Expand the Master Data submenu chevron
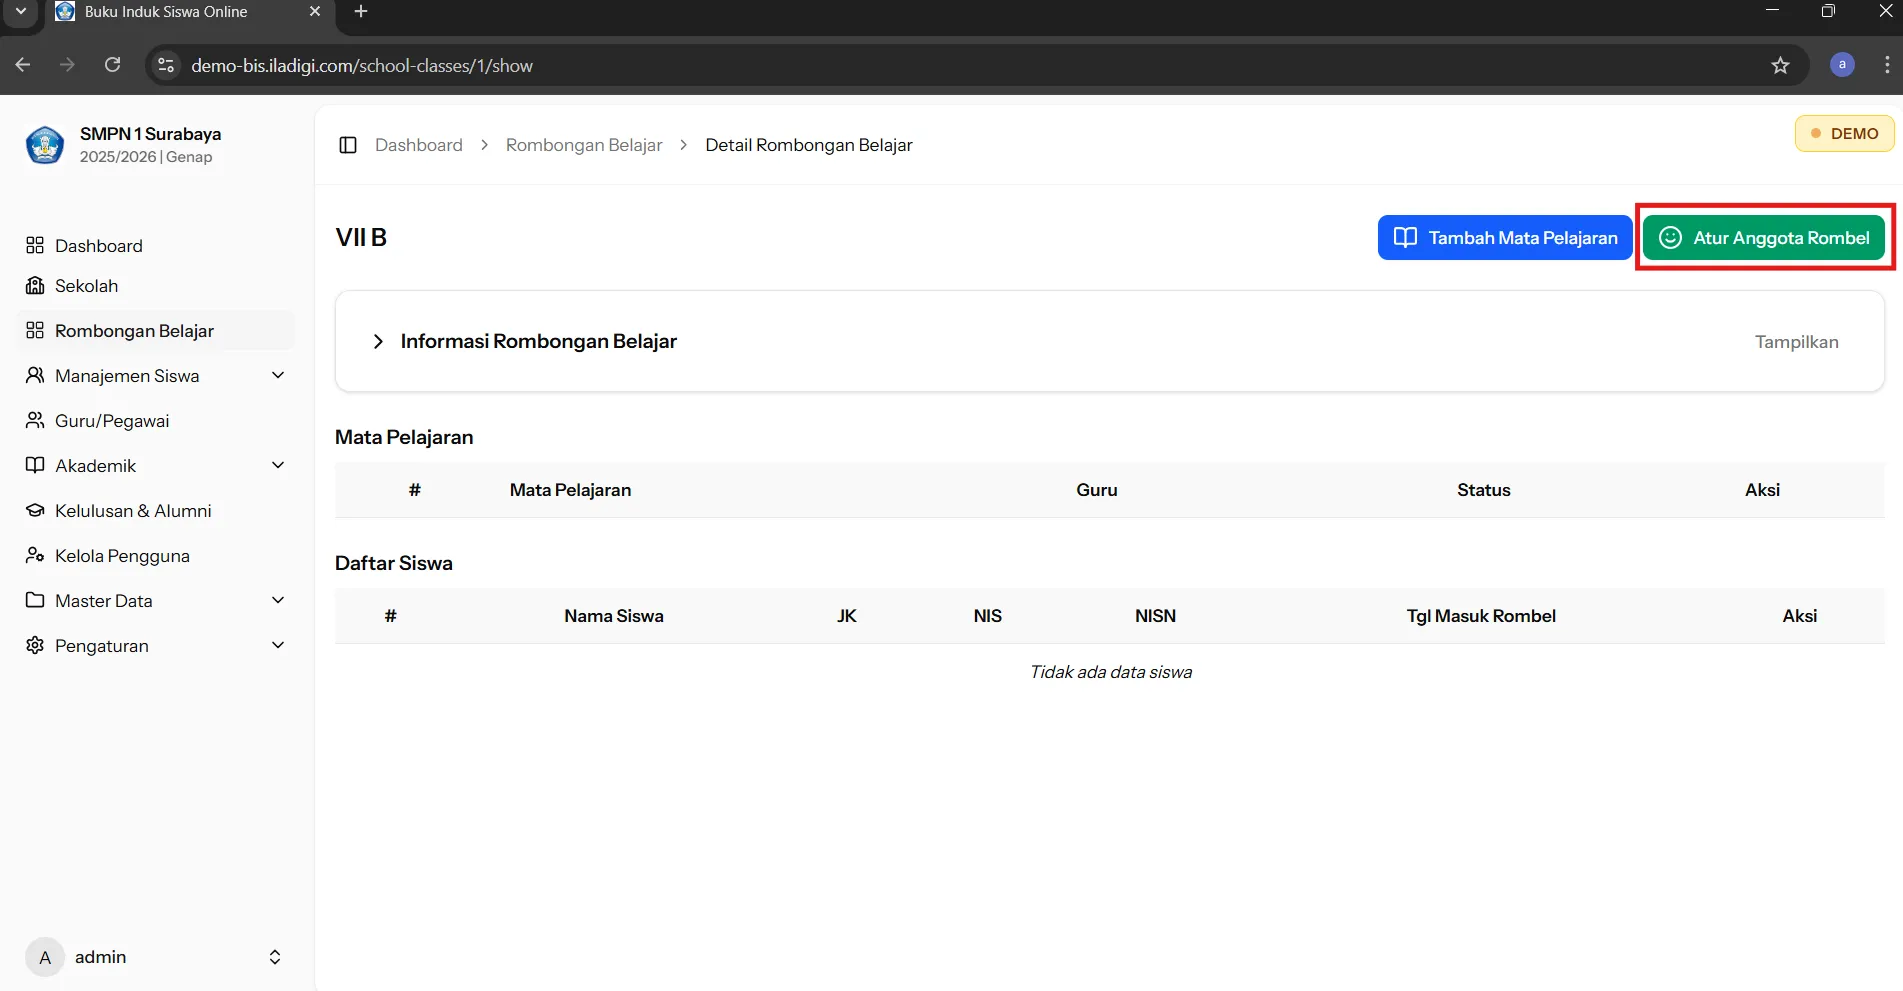 tap(278, 600)
